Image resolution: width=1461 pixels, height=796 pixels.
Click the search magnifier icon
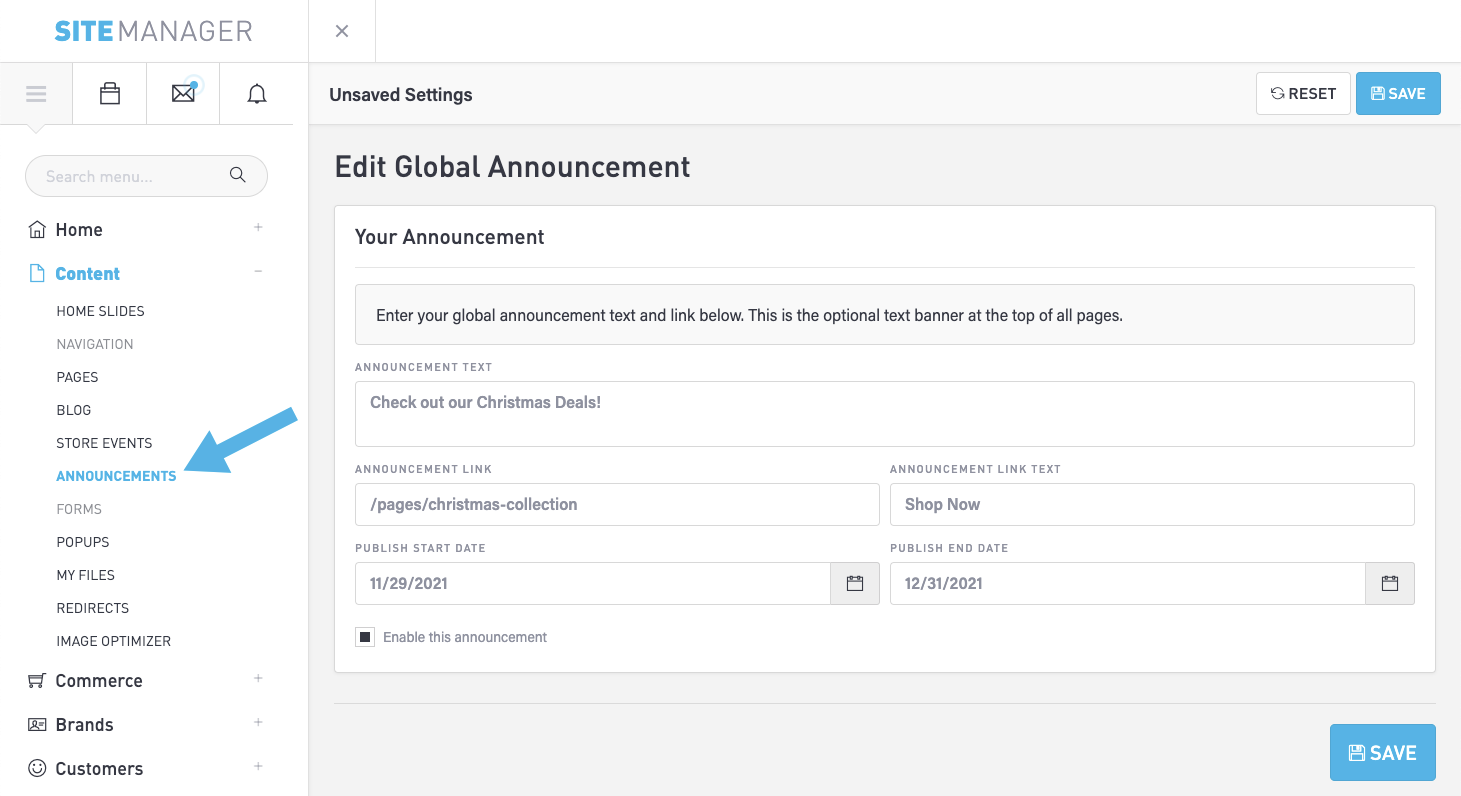pyautogui.click(x=238, y=176)
